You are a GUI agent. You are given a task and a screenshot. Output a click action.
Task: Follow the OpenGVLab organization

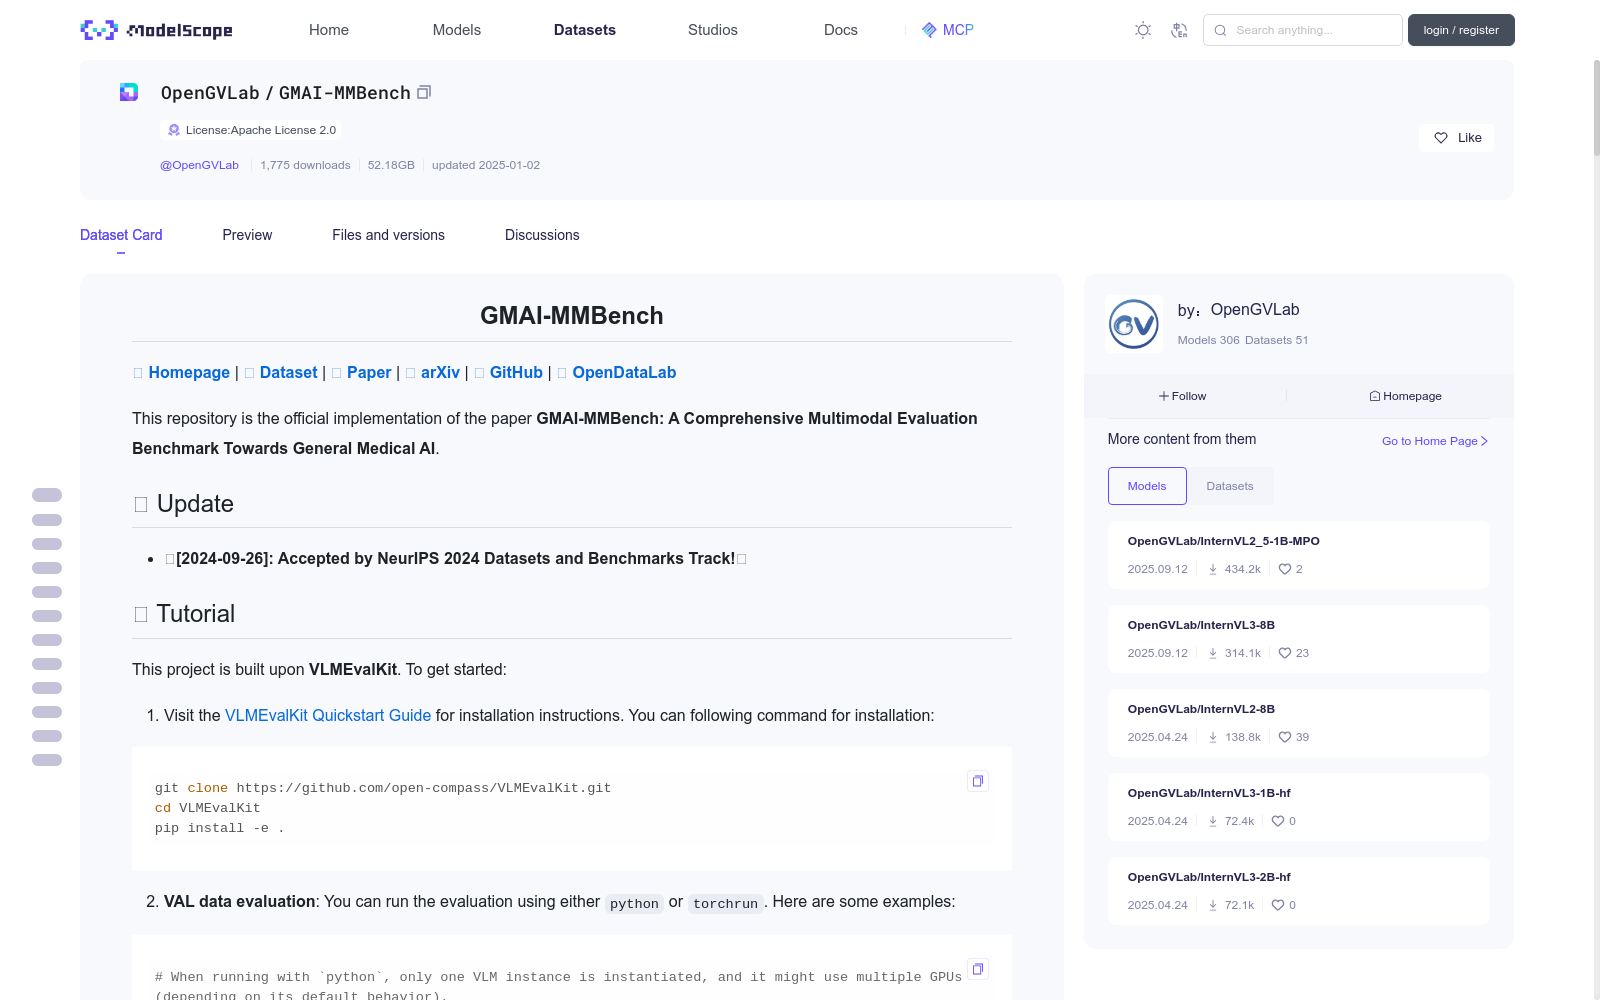(x=1183, y=396)
